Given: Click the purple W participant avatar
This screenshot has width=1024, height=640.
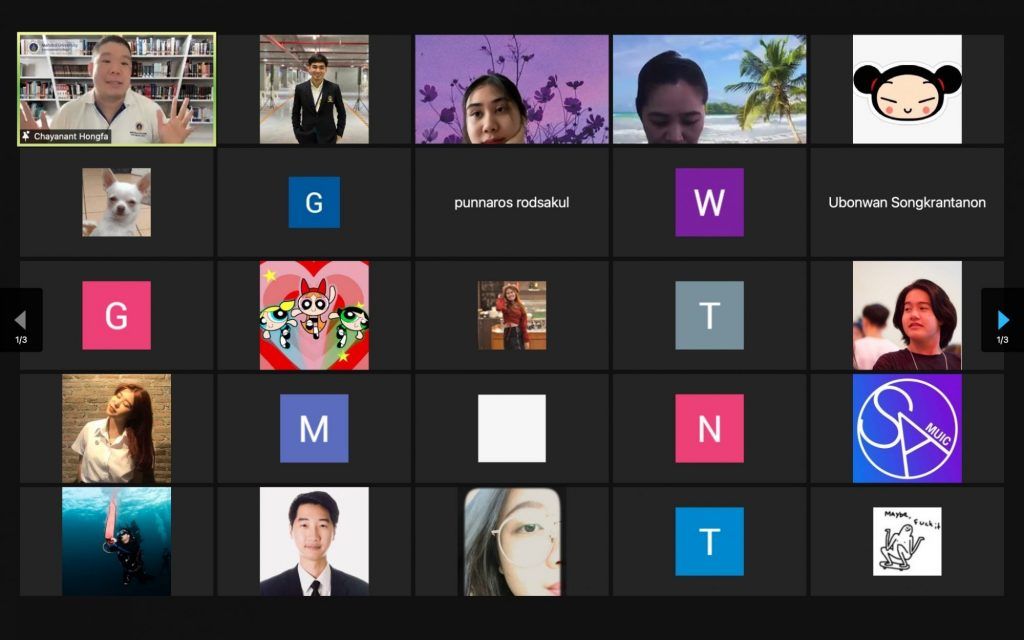Looking at the screenshot, I should pyautogui.click(x=709, y=203).
